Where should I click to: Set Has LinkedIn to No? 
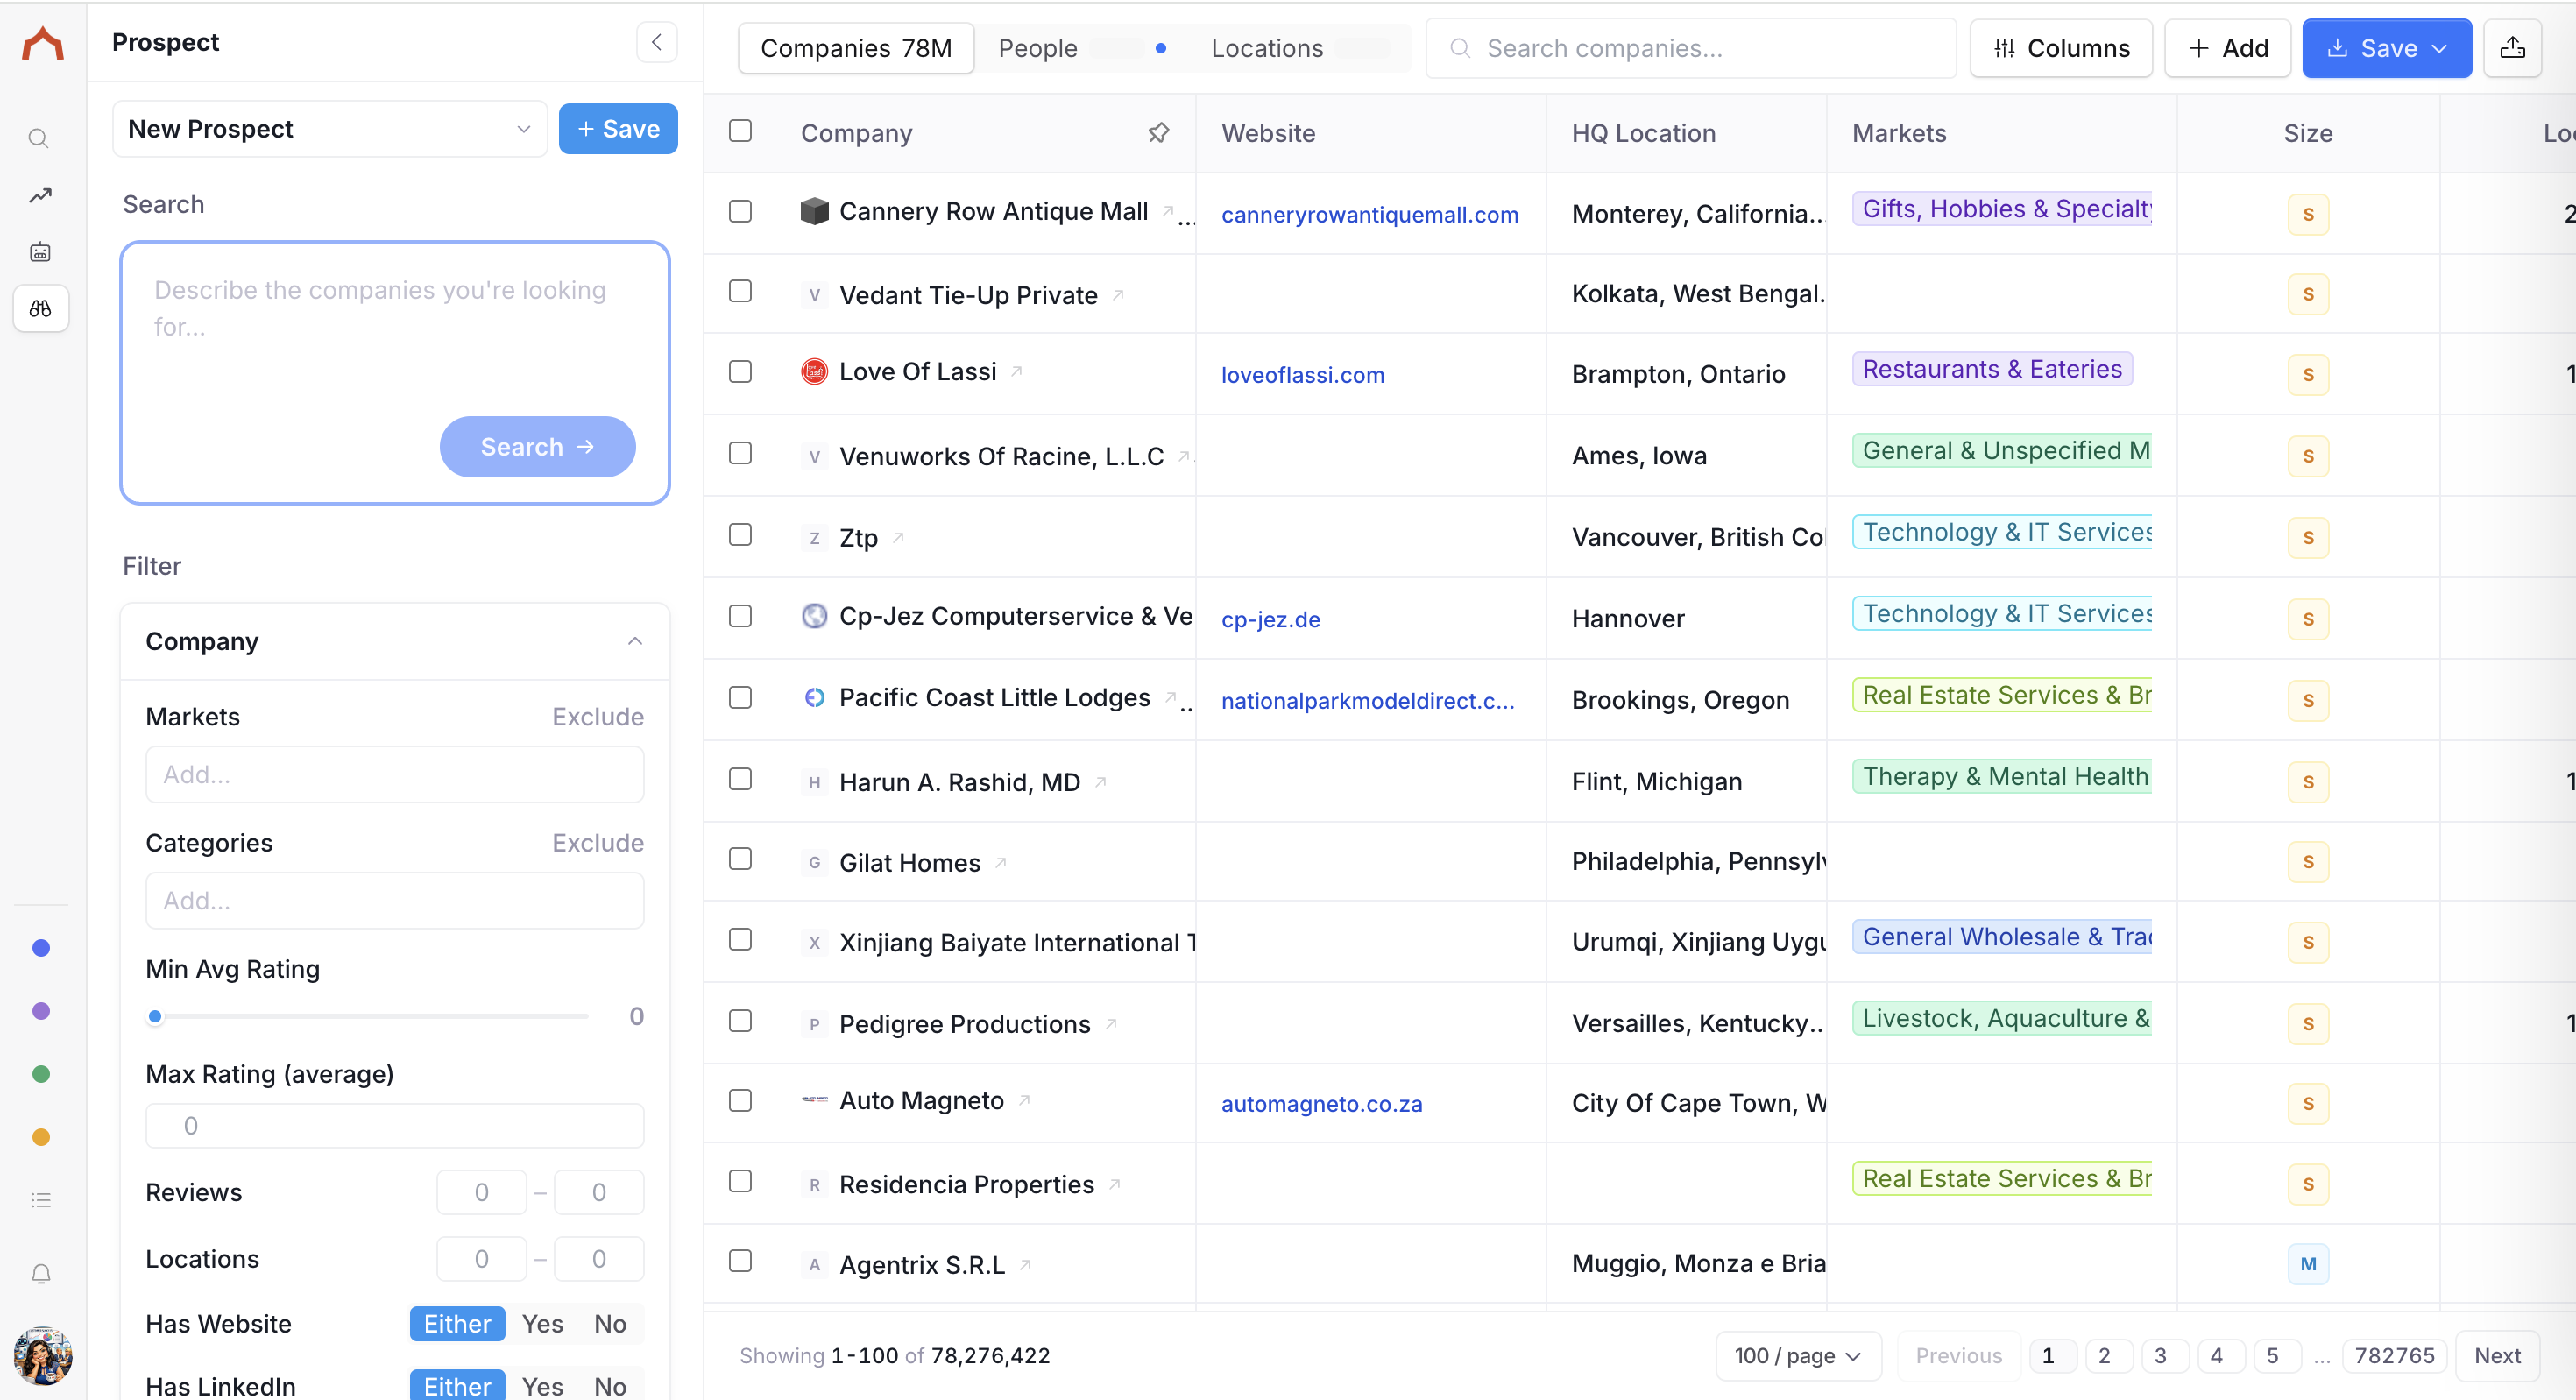click(x=610, y=1386)
